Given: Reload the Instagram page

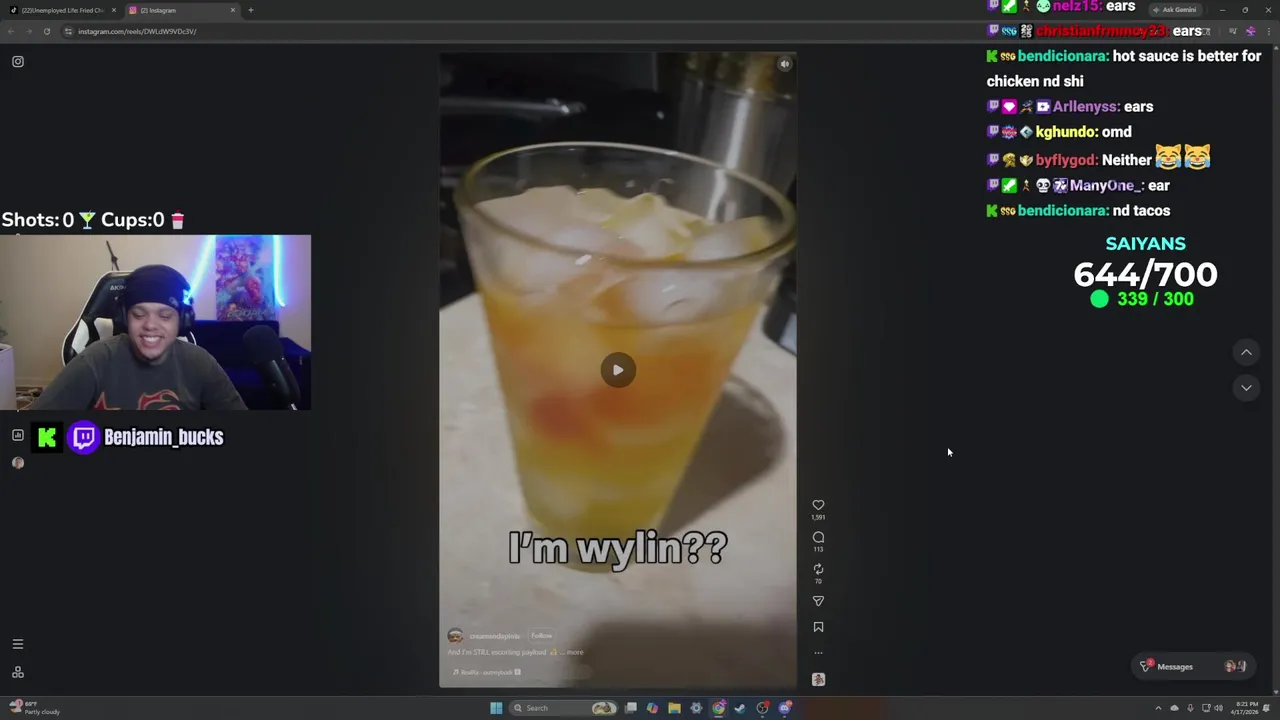Looking at the screenshot, I should (47, 31).
